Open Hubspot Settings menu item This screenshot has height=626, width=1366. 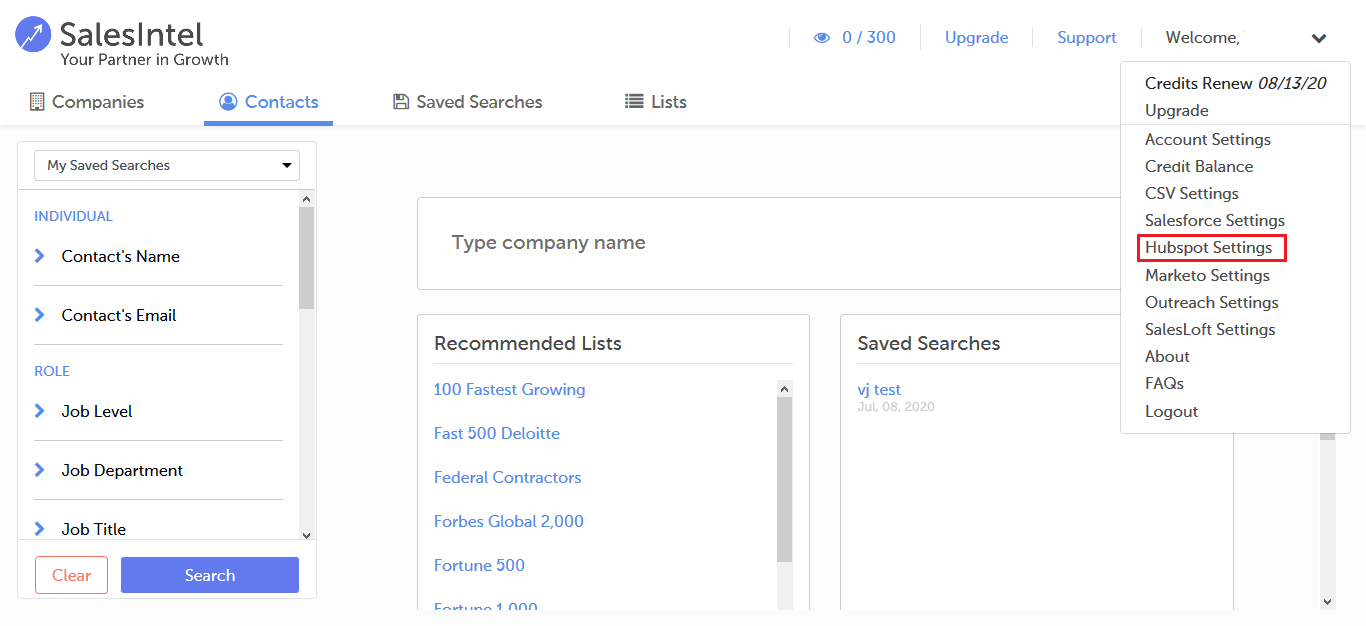coord(1209,248)
